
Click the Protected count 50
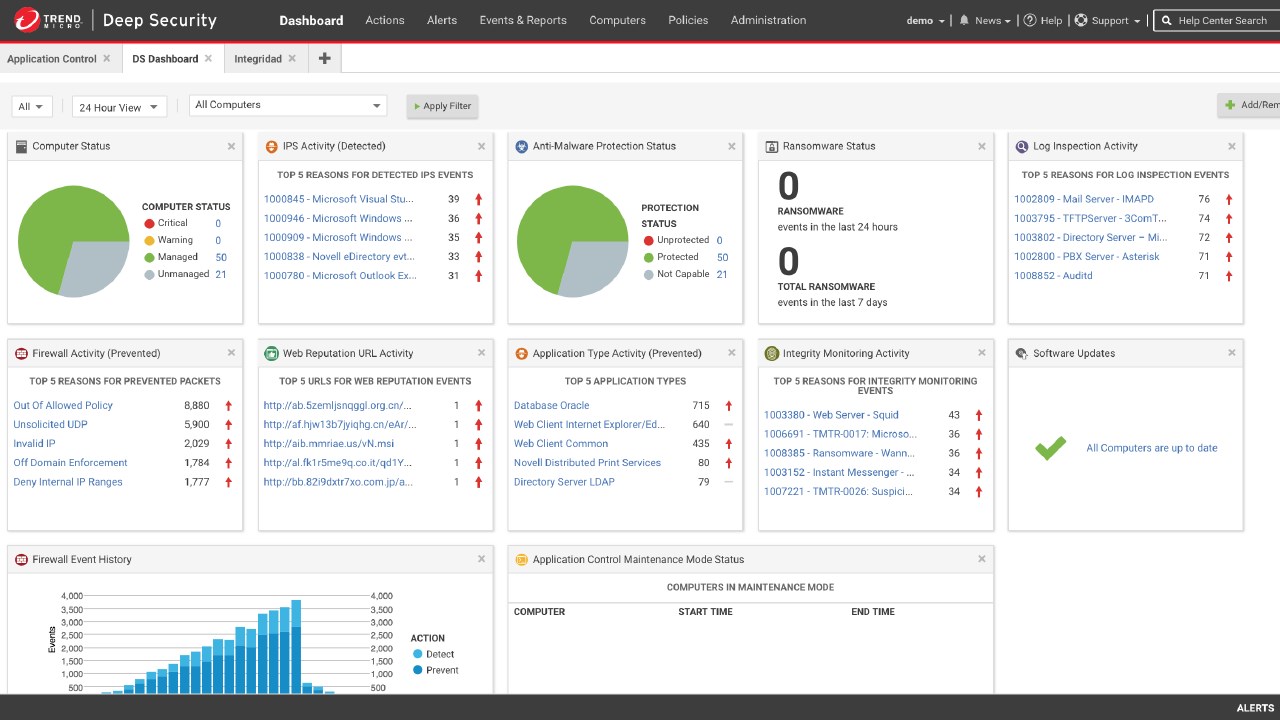tap(722, 257)
